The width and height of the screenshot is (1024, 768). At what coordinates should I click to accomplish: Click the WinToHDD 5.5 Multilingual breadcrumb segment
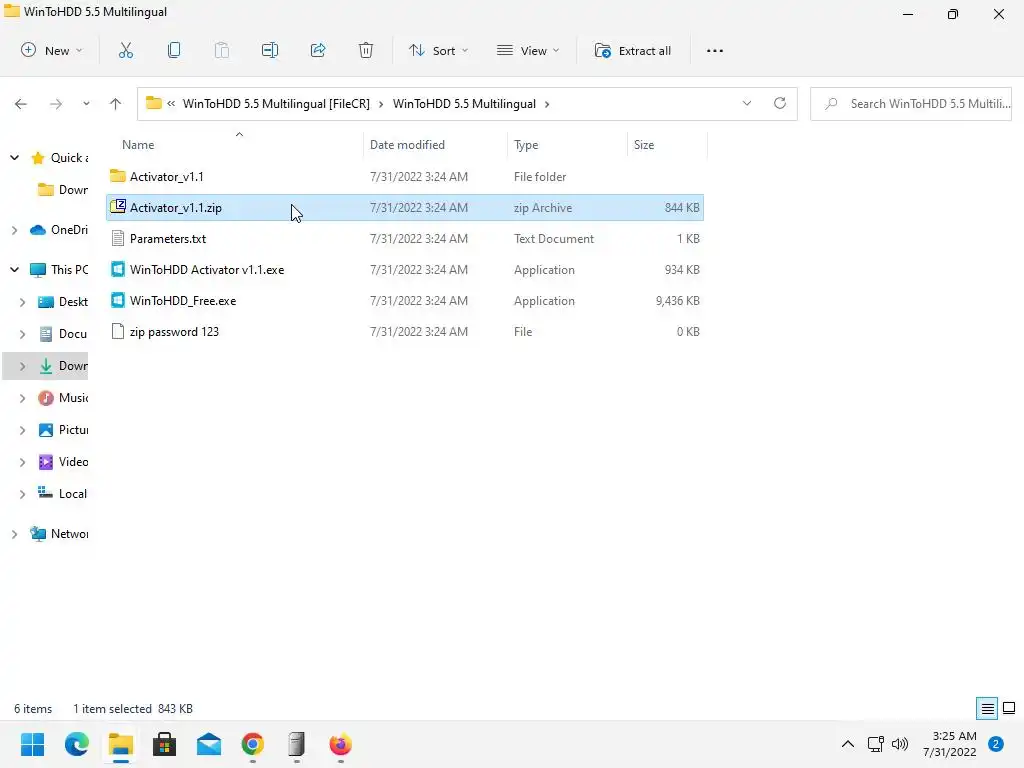tap(464, 104)
